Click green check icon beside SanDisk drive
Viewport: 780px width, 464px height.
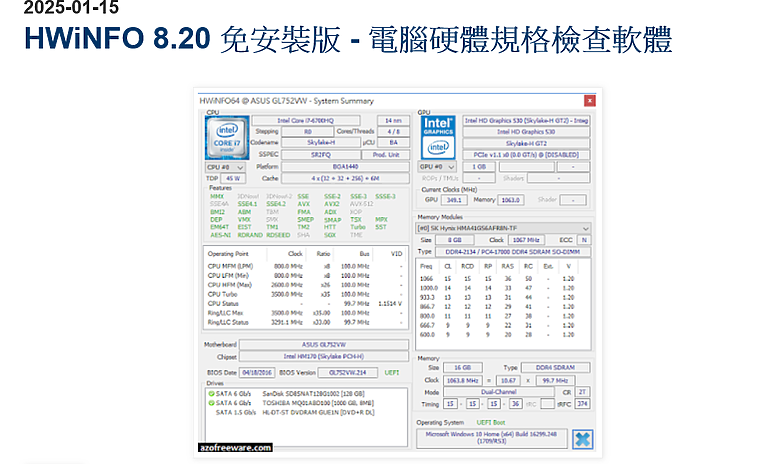211,393
